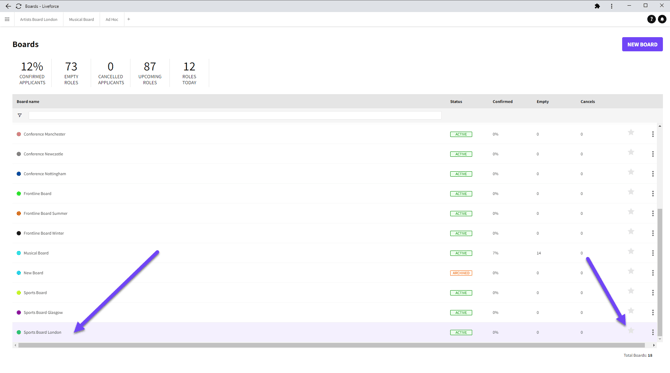Expand row options for Frontline Board
Image resolution: width=670 pixels, height=373 pixels.
pos(653,194)
